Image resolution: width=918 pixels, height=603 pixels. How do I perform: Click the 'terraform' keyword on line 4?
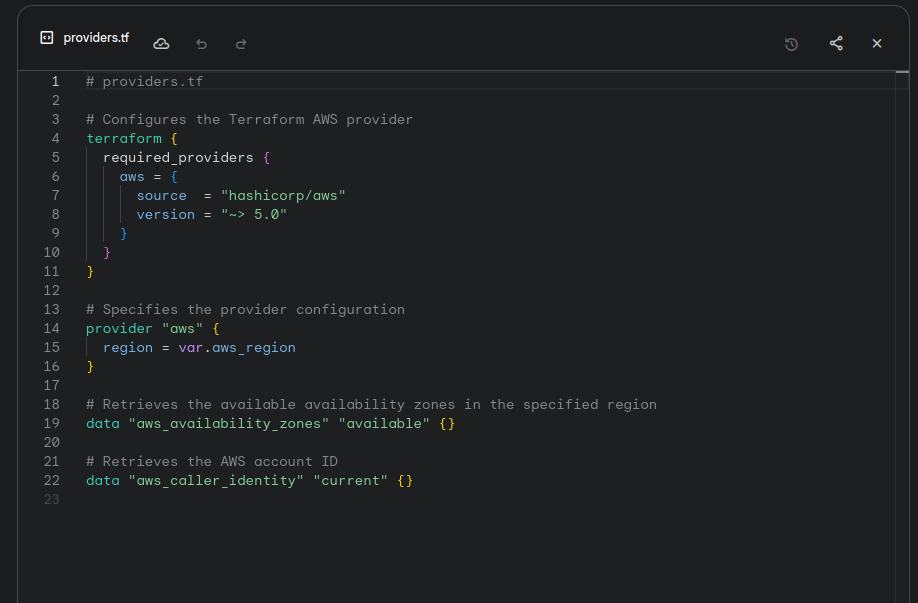124,139
